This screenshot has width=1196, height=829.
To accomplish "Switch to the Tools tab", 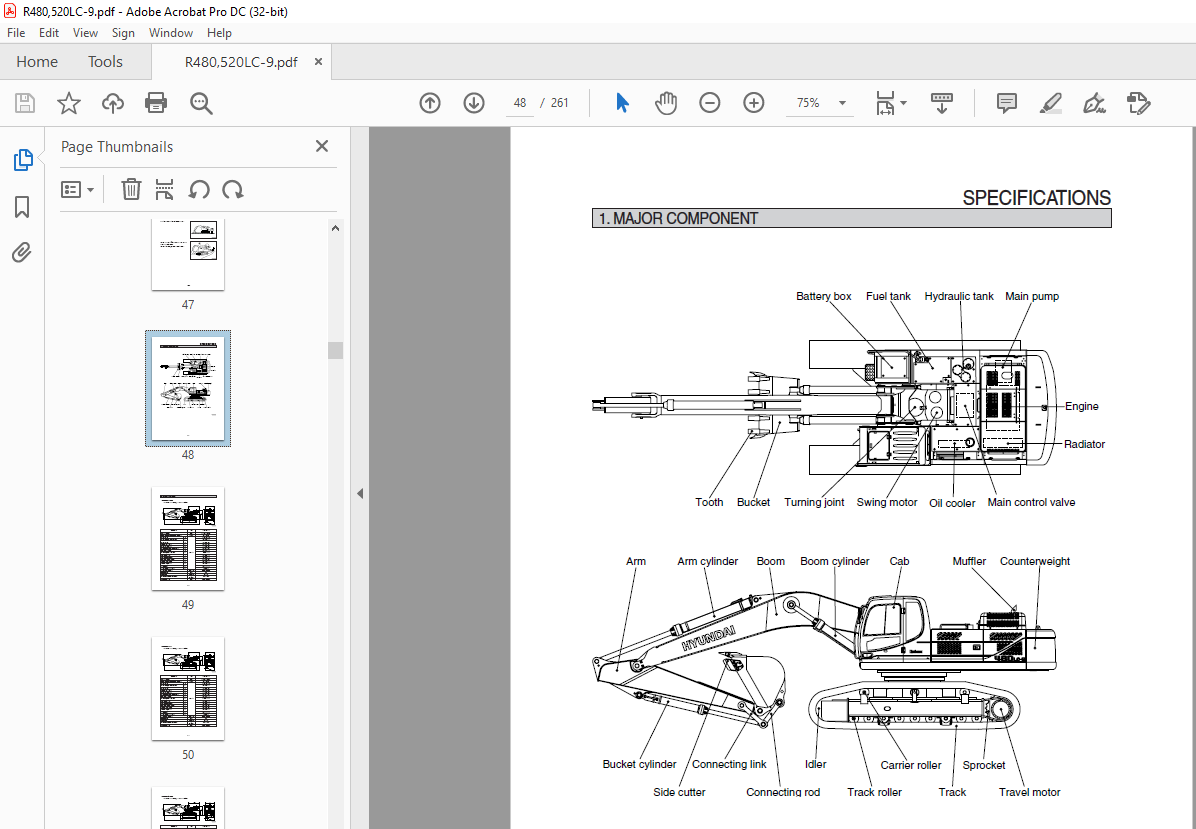I will pyautogui.click(x=105, y=62).
